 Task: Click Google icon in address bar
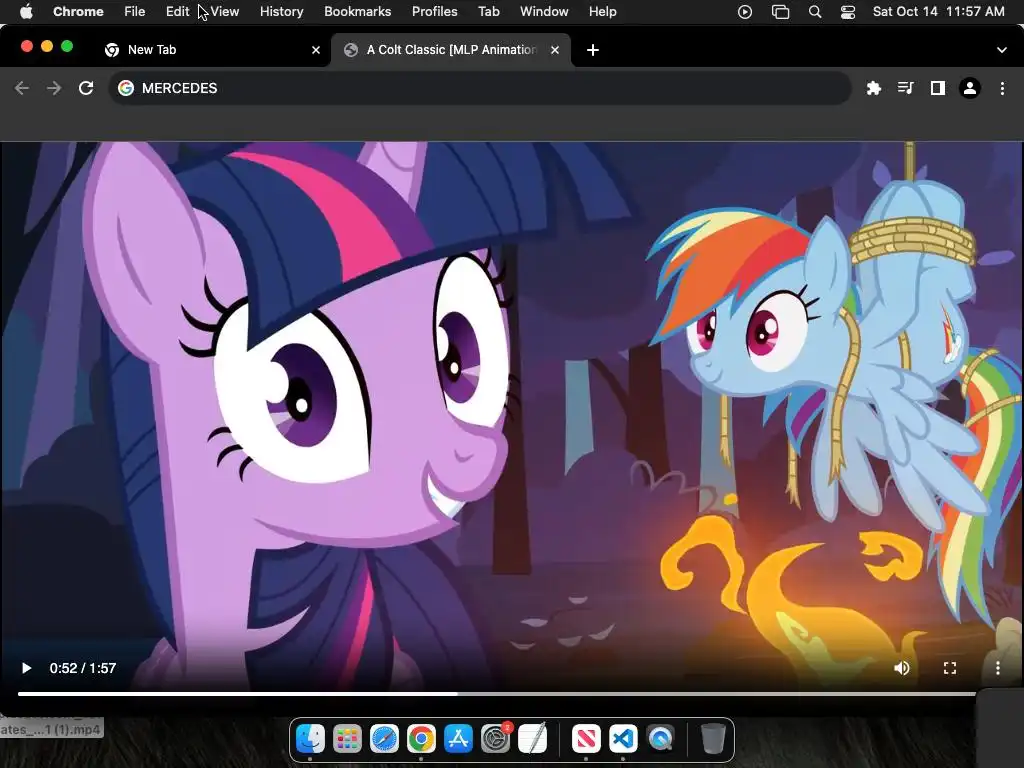coord(126,88)
